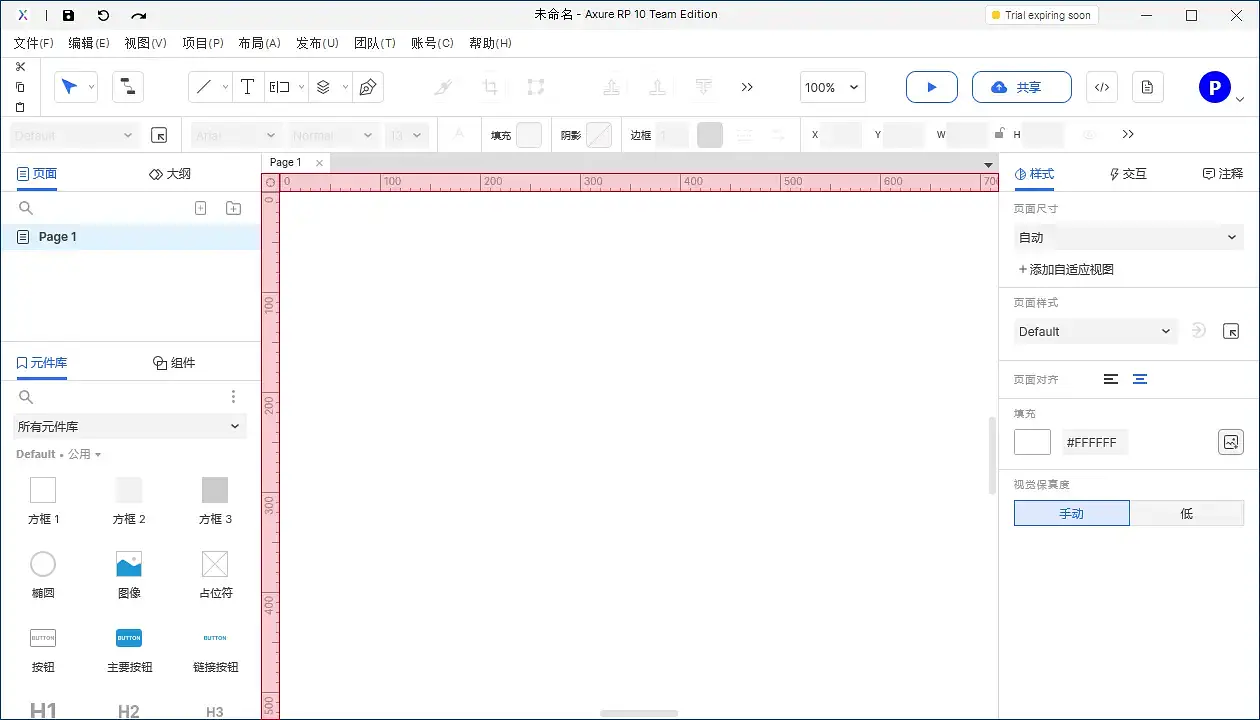The image size is (1260, 720).
Task: Select the connector/flow tool
Action: pos(128,87)
